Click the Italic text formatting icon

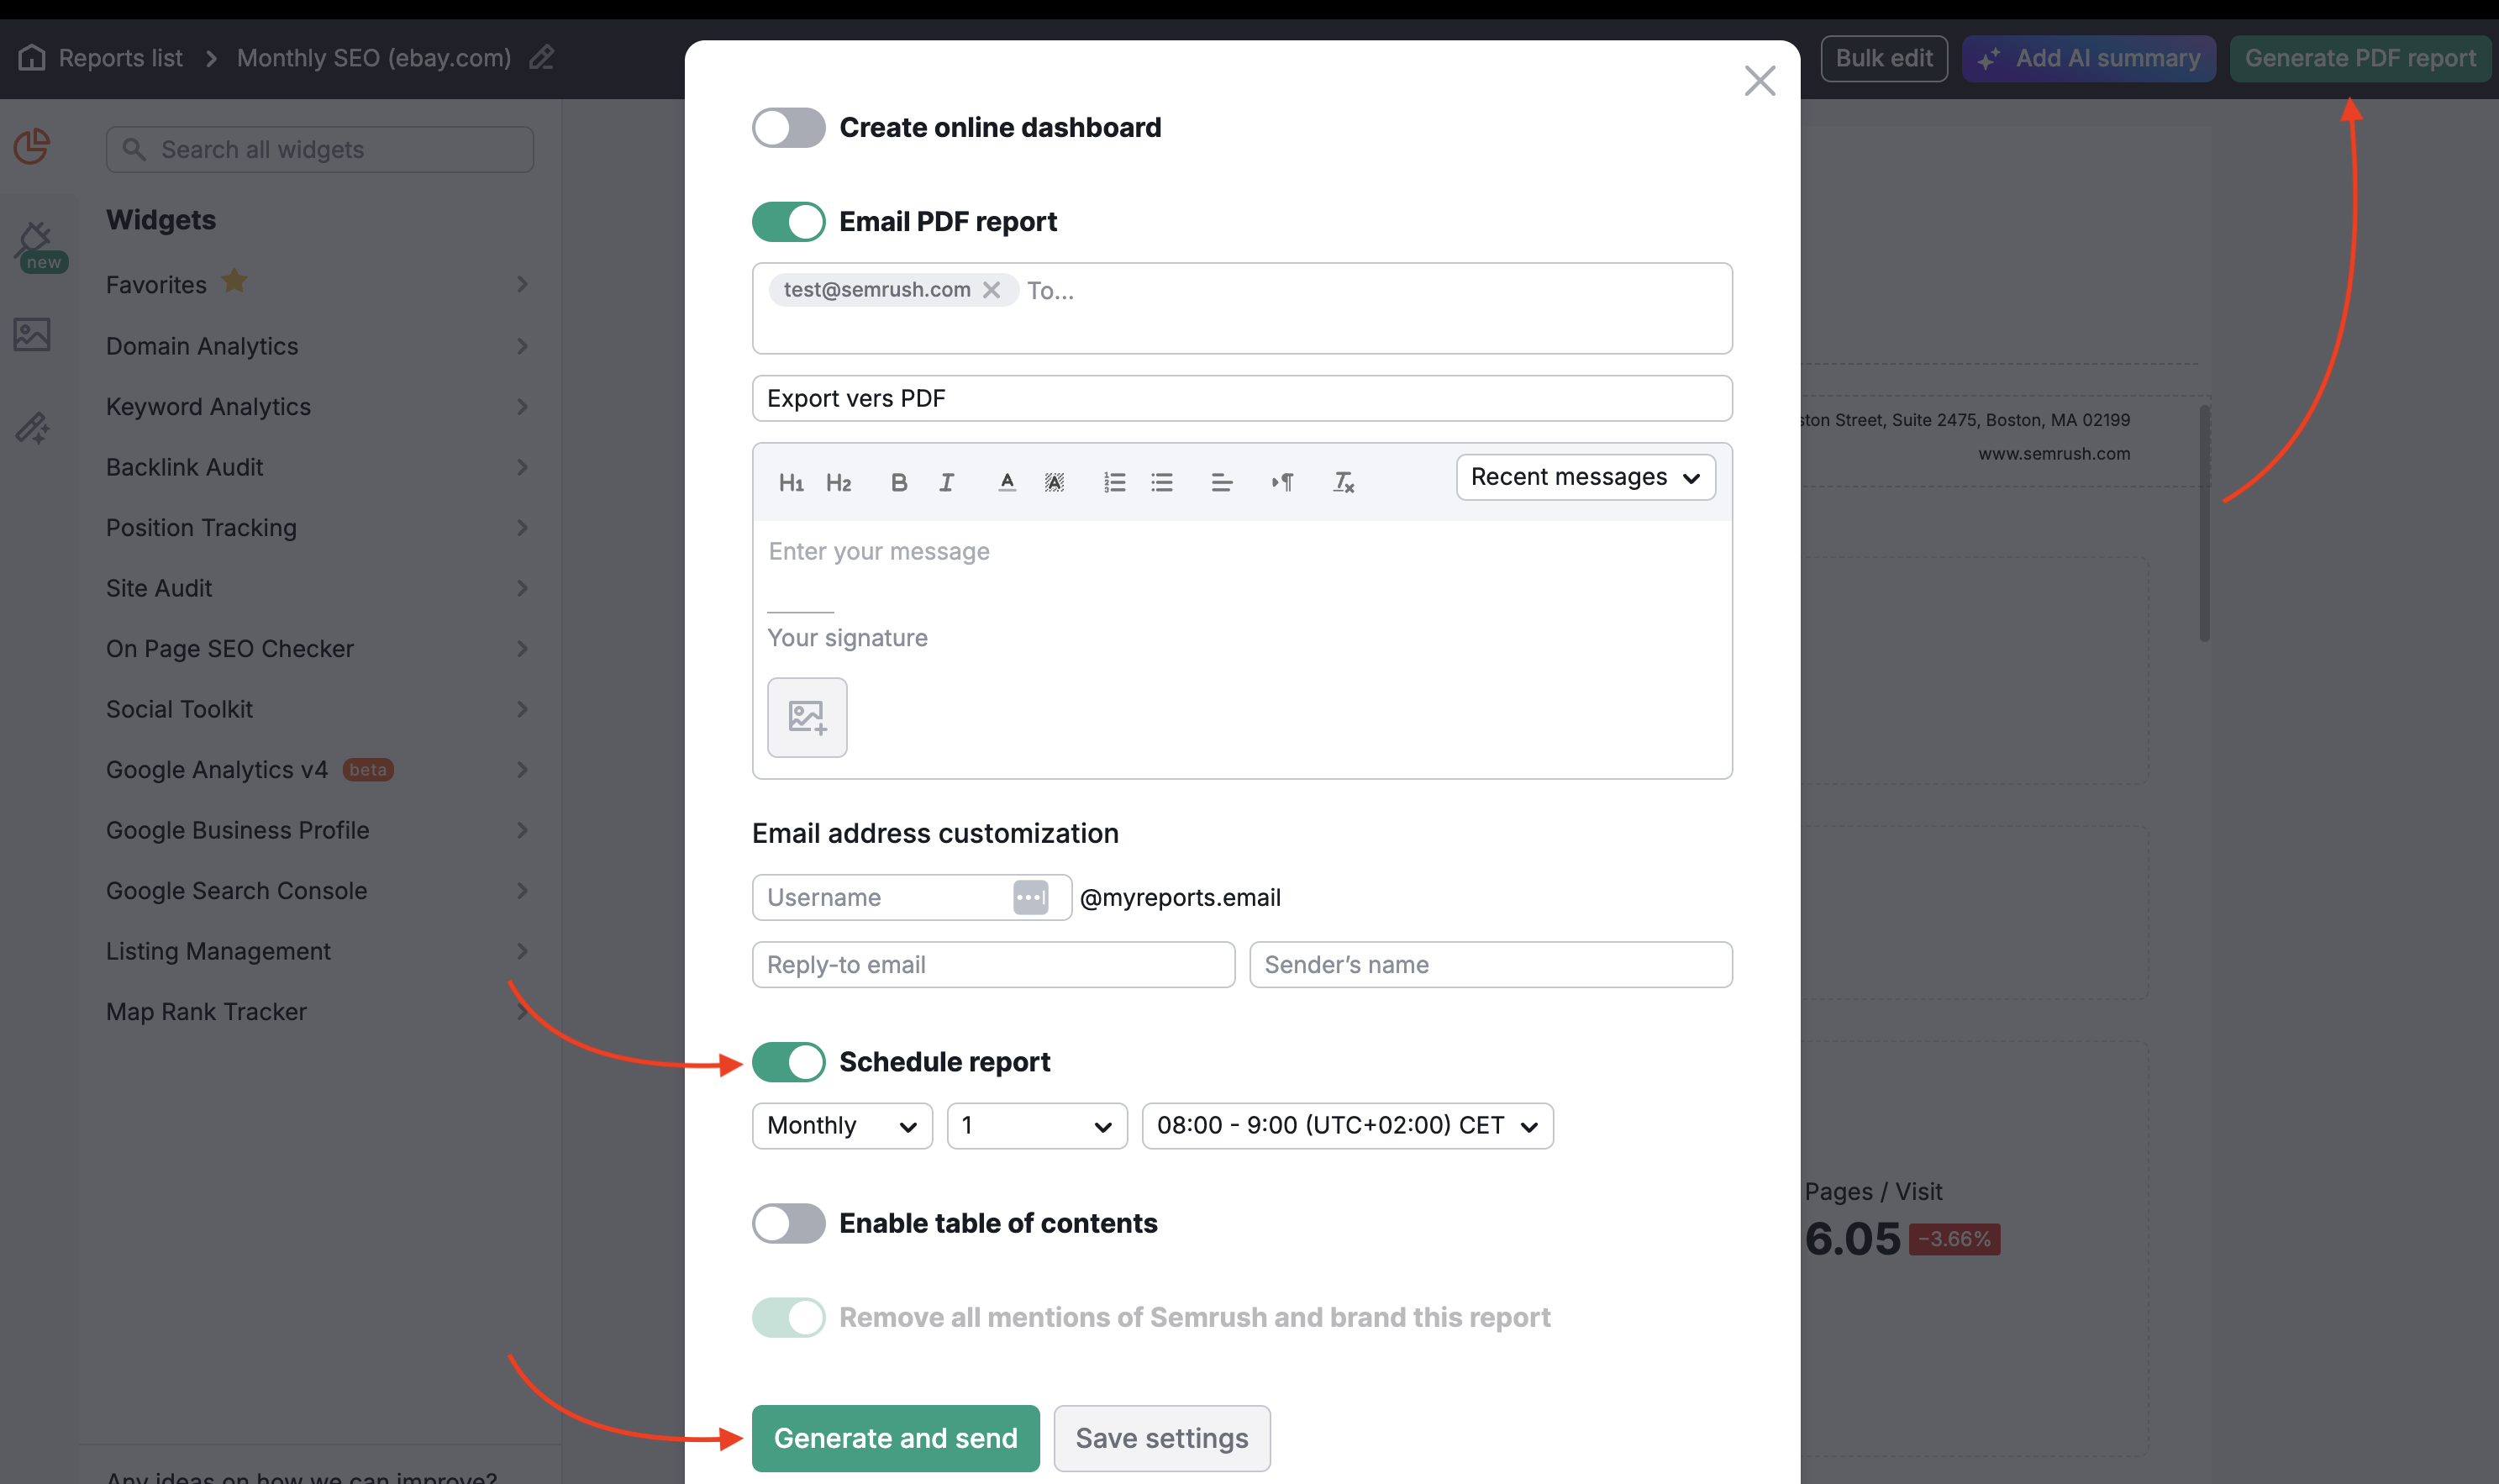[x=944, y=482]
